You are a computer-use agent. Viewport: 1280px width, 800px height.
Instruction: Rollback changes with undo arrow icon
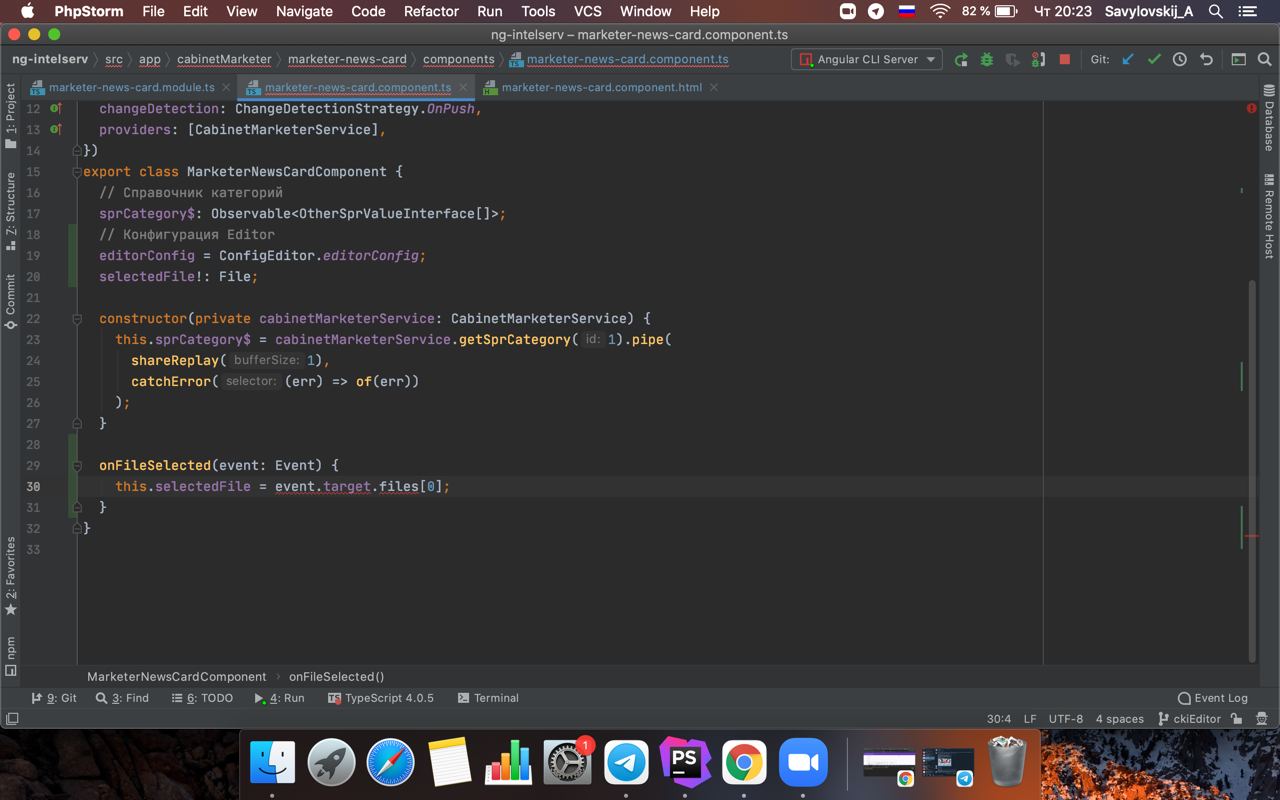(x=1206, y=59)
